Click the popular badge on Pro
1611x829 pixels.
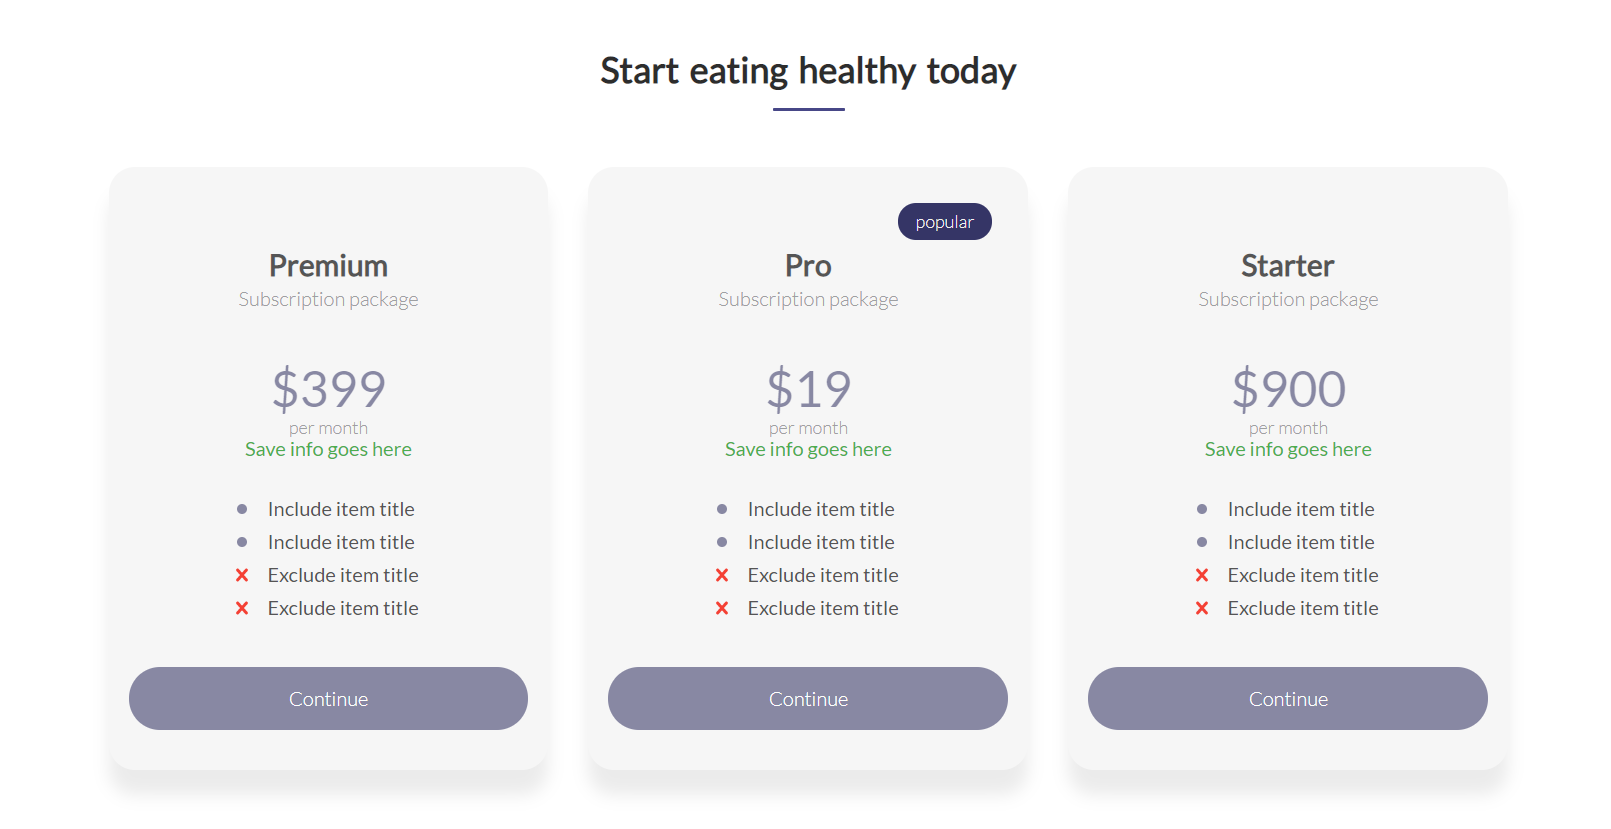point(944,222)
